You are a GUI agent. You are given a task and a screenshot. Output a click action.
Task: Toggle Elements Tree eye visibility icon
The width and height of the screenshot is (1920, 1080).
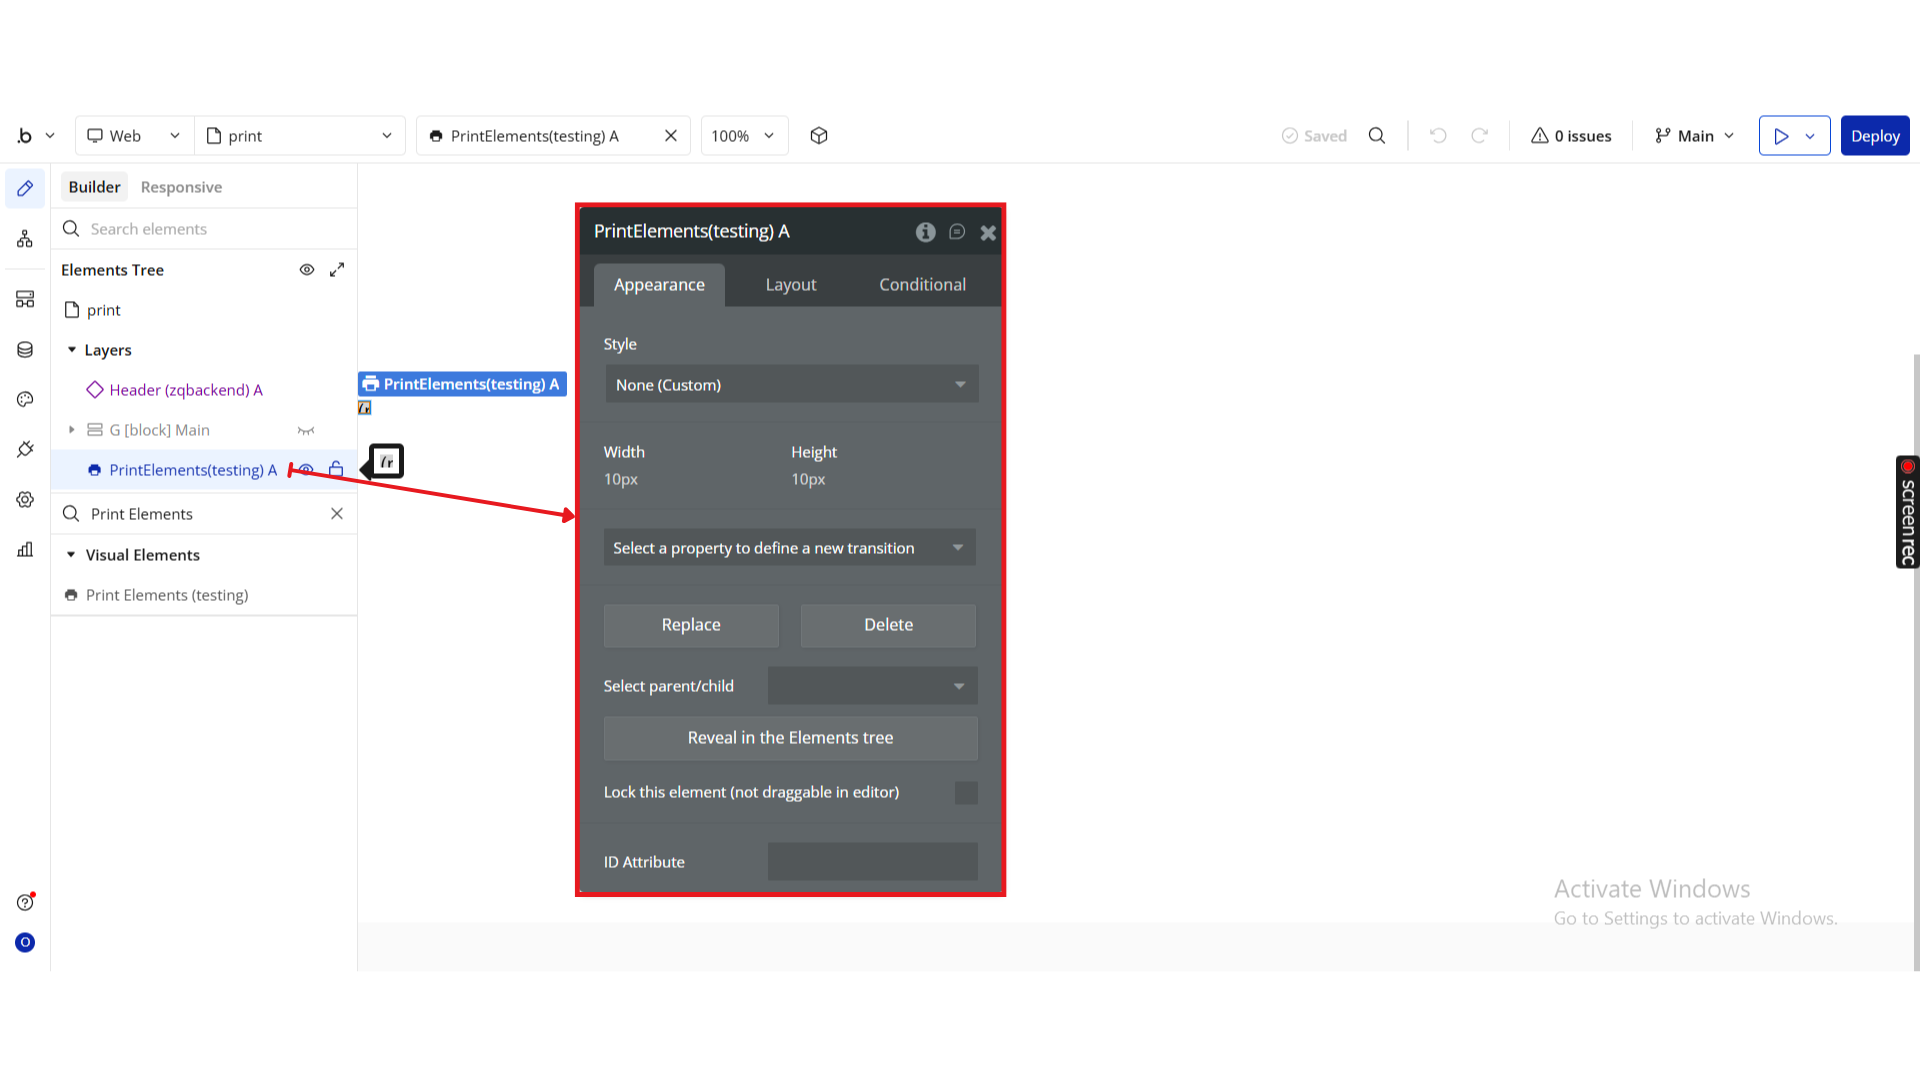click(307, 270)
